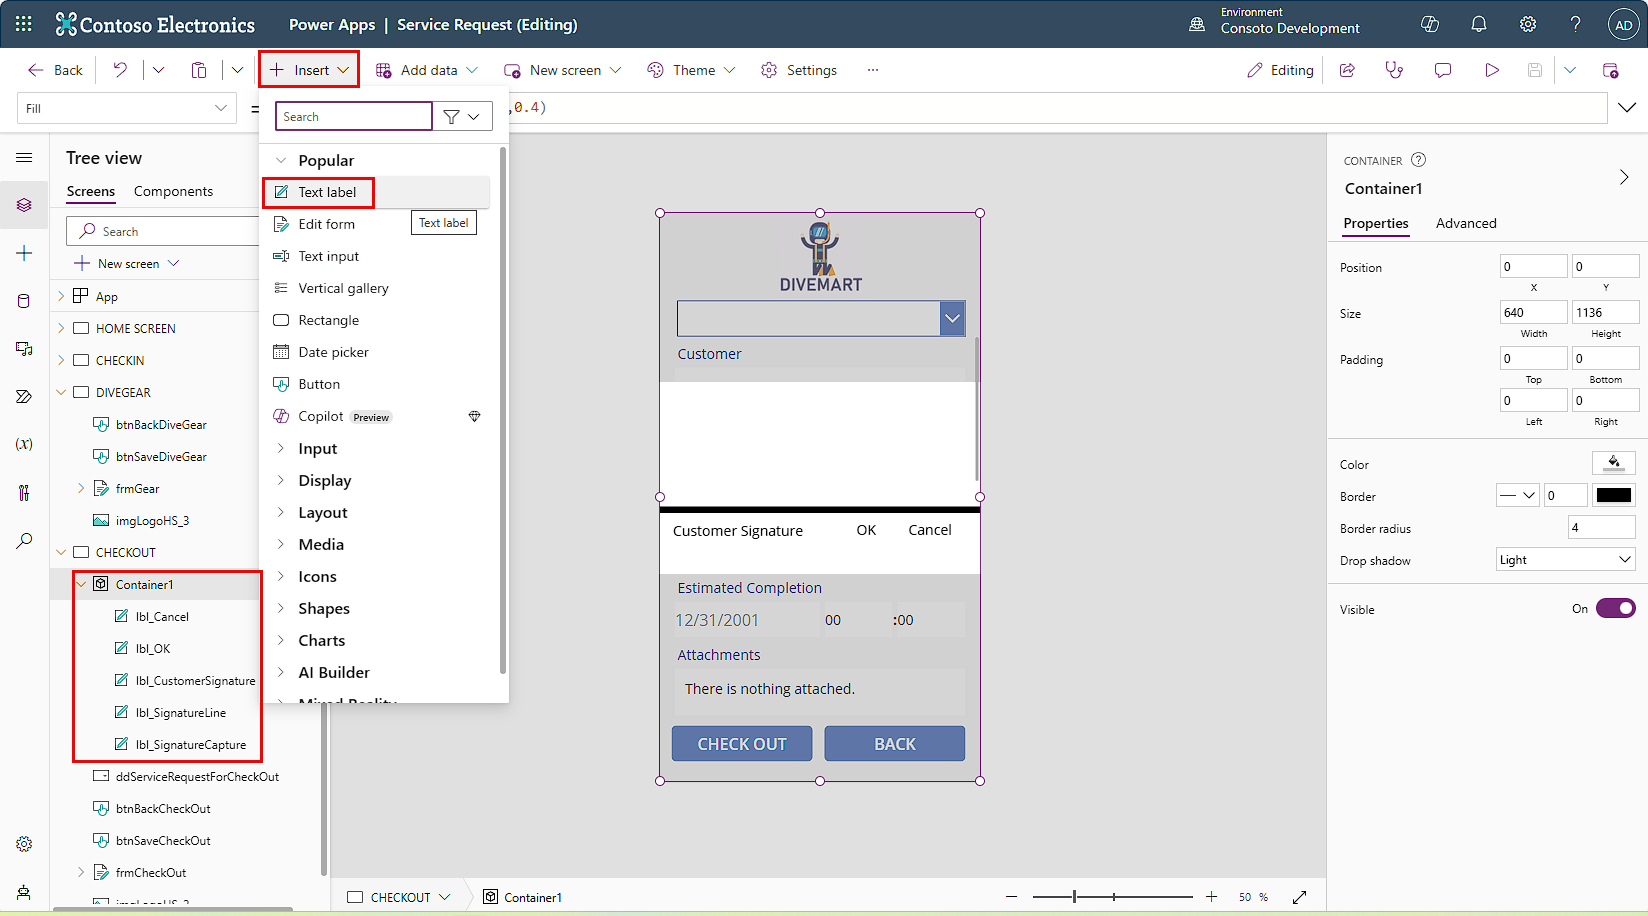Select the Data icon in the left rail

pos(24,300)
